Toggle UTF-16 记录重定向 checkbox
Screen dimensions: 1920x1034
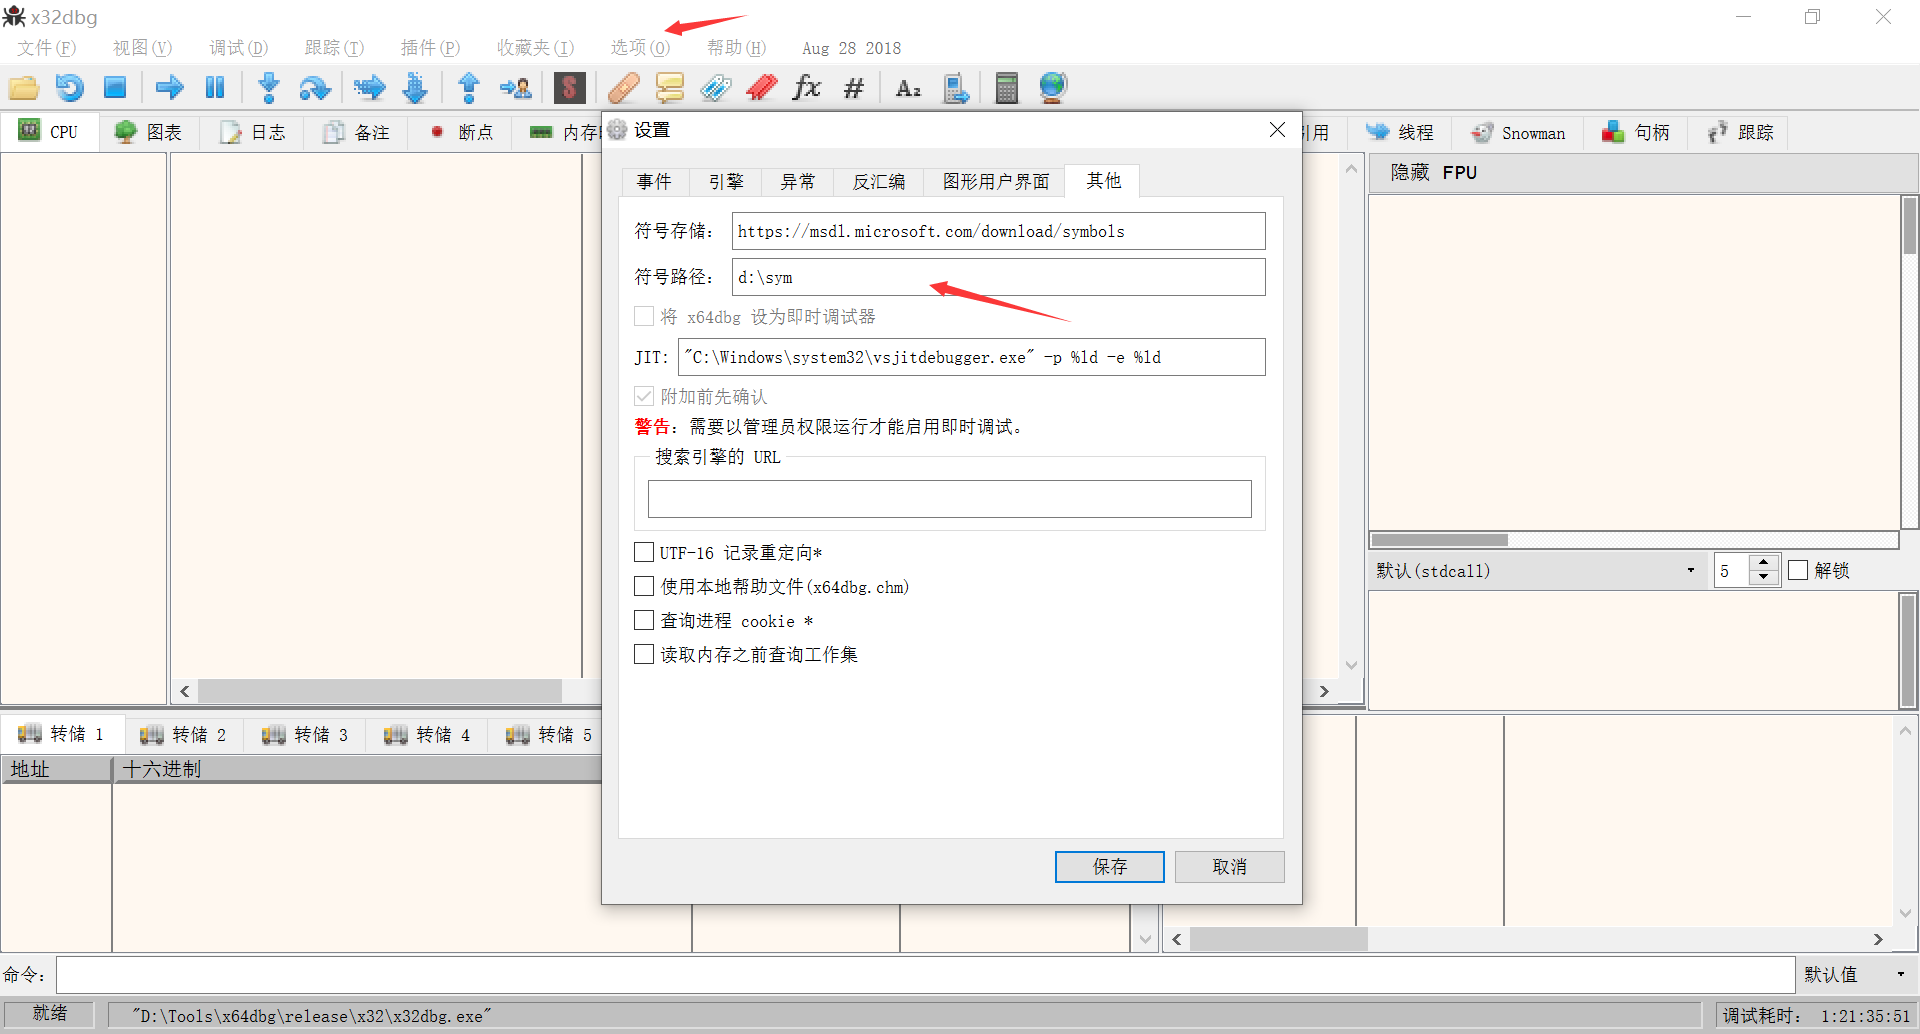point(644,552)
